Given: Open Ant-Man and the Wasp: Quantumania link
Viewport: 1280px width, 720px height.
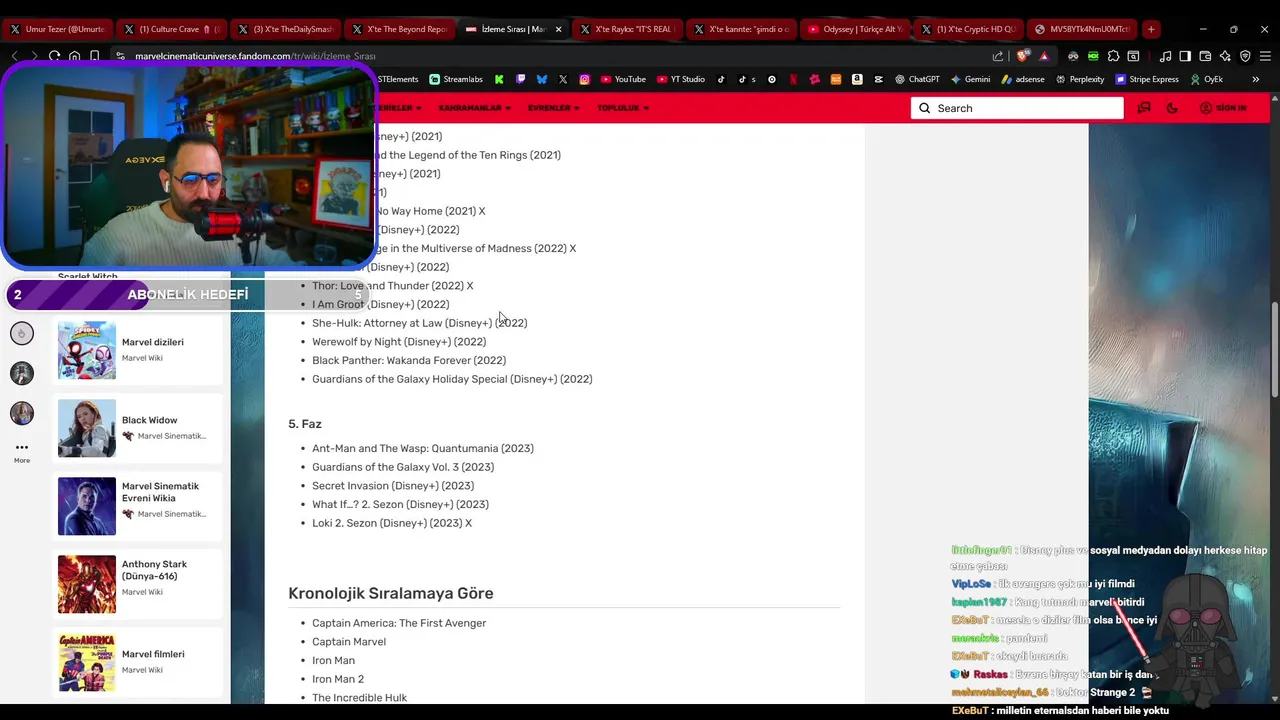Looking at the screenshot, I should (423, 449).
